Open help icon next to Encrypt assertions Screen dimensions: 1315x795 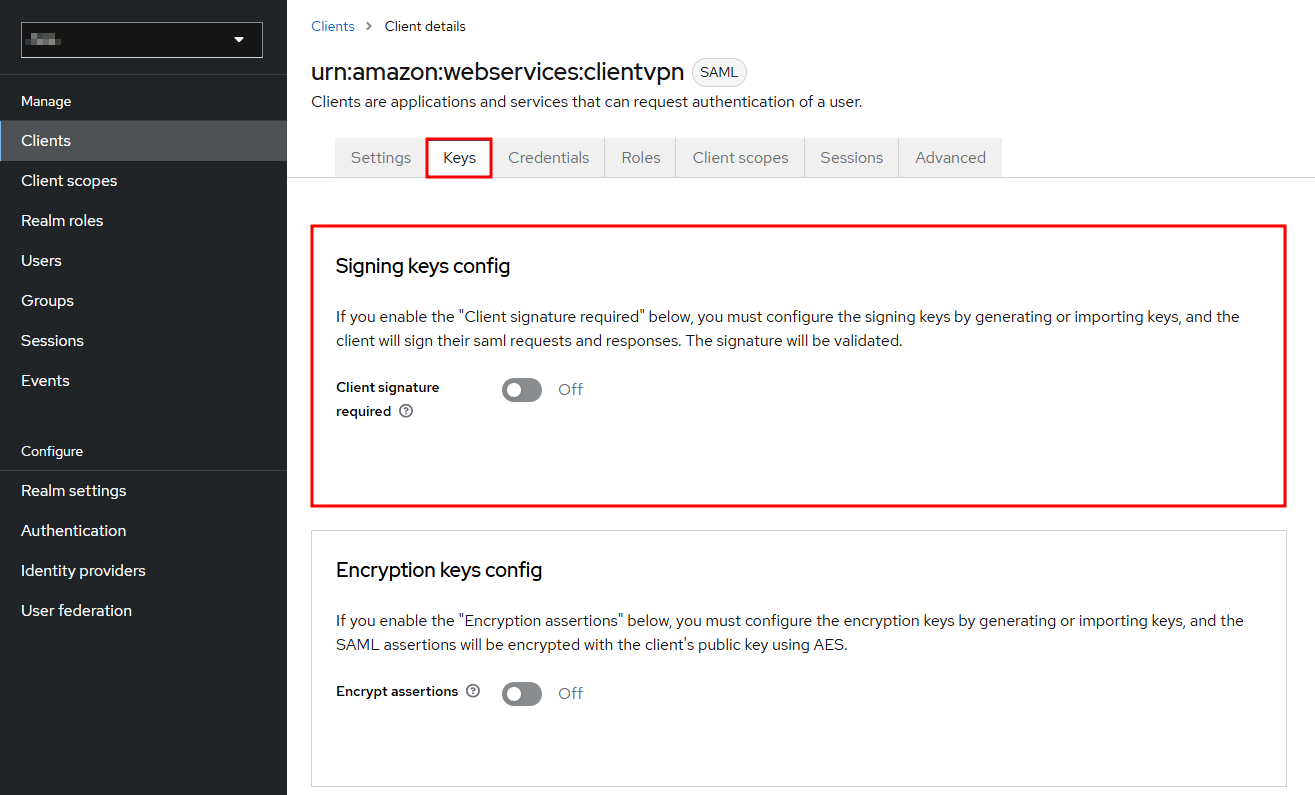[473, 691]
